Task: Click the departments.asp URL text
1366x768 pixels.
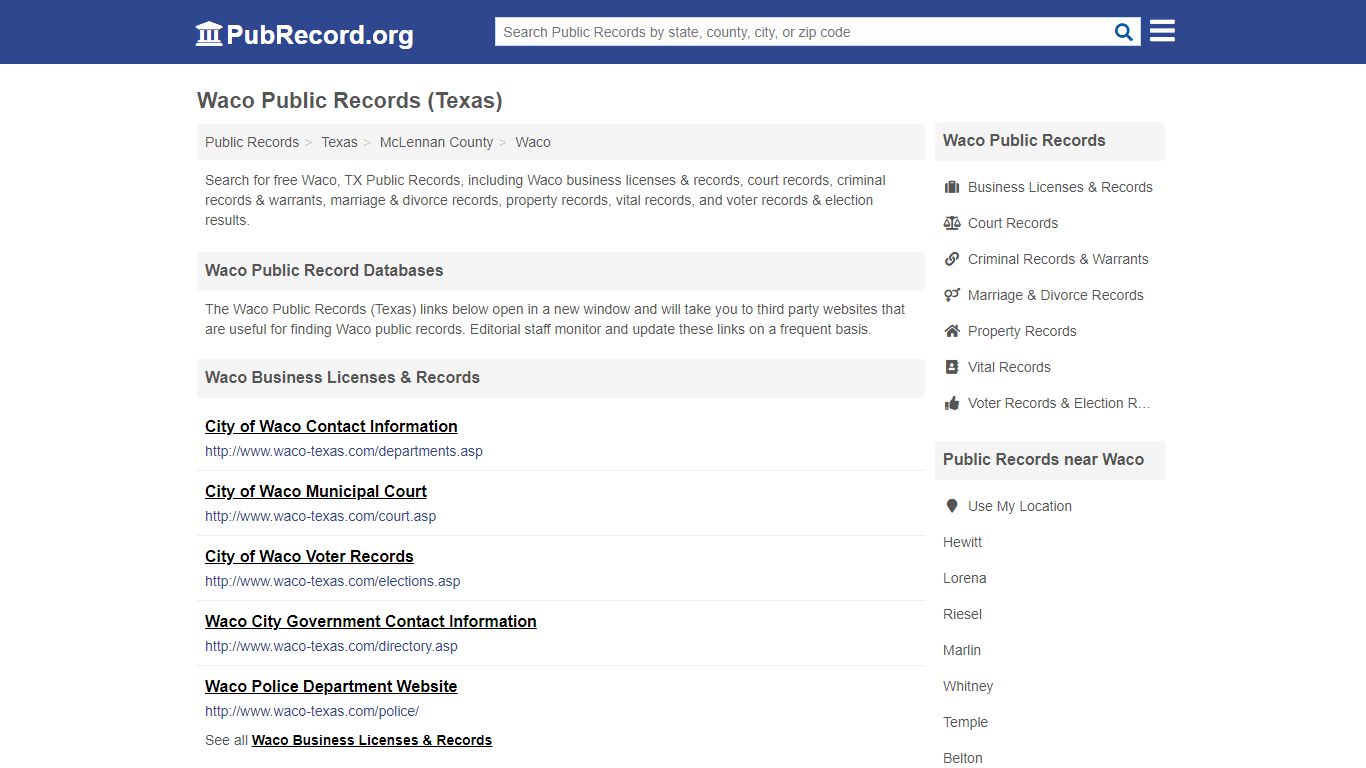Action: pos(344,451)
